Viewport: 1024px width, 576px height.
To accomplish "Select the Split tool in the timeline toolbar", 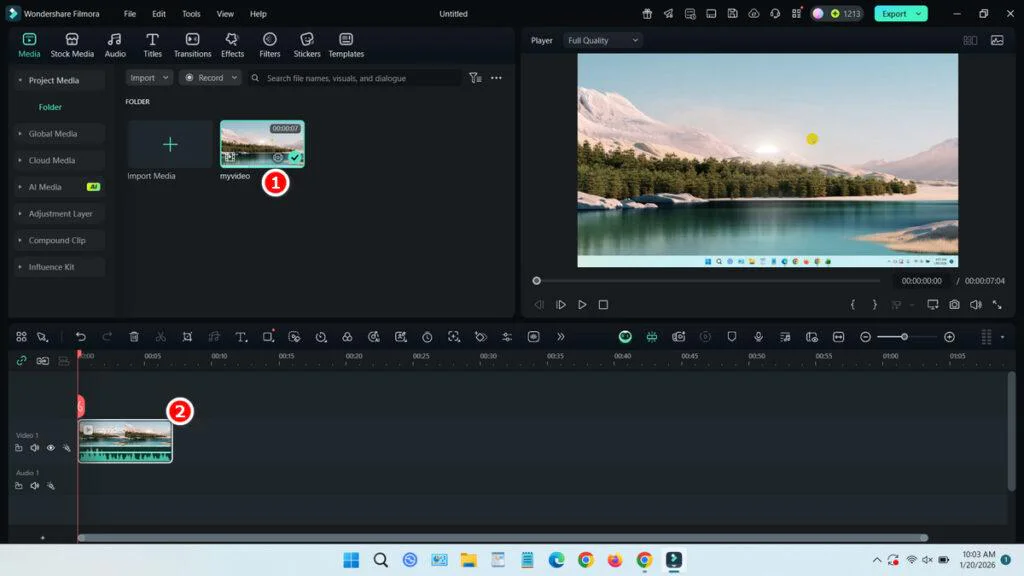I will [160, 337].
